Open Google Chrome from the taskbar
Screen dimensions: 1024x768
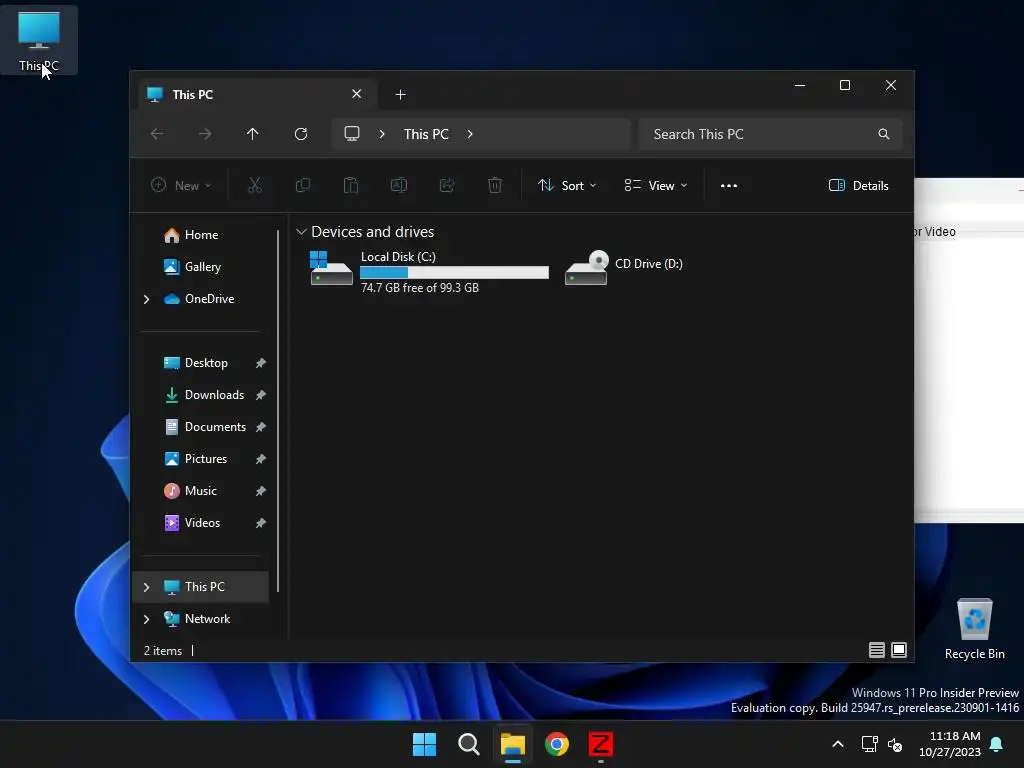coord(556,744)
